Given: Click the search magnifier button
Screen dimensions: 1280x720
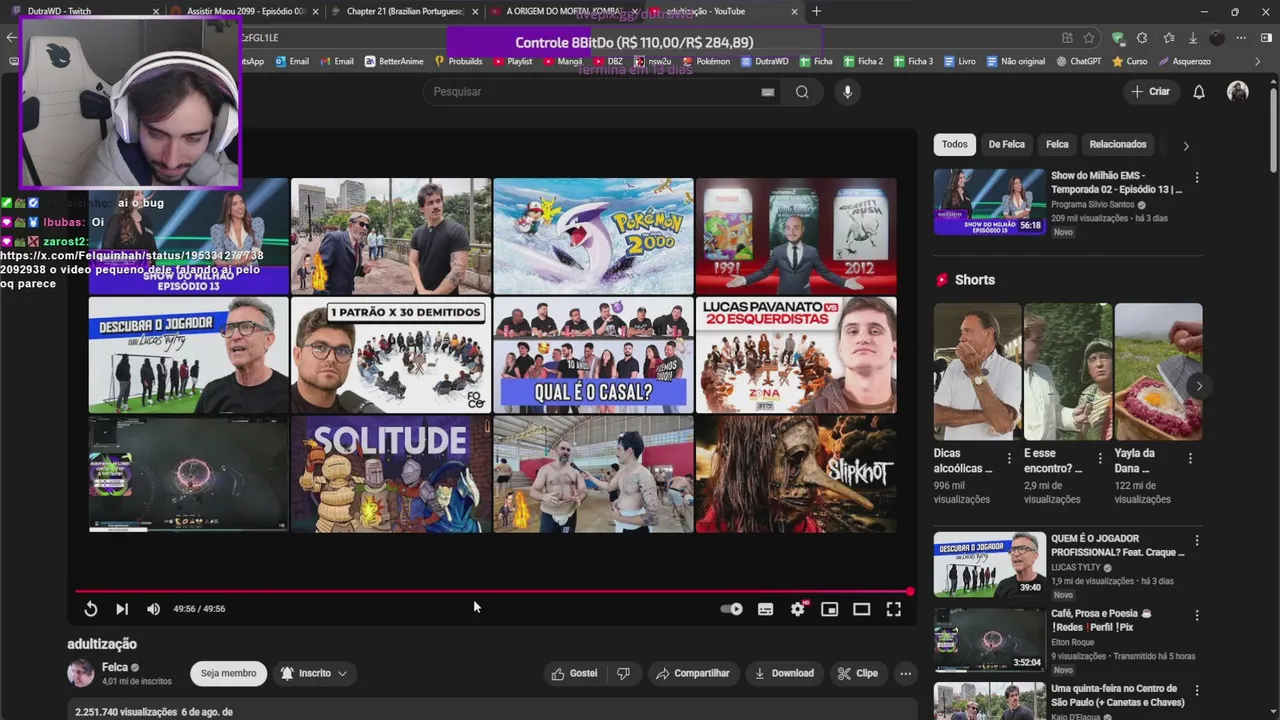Looking at the screenshot, I should [x=802, y=92].
